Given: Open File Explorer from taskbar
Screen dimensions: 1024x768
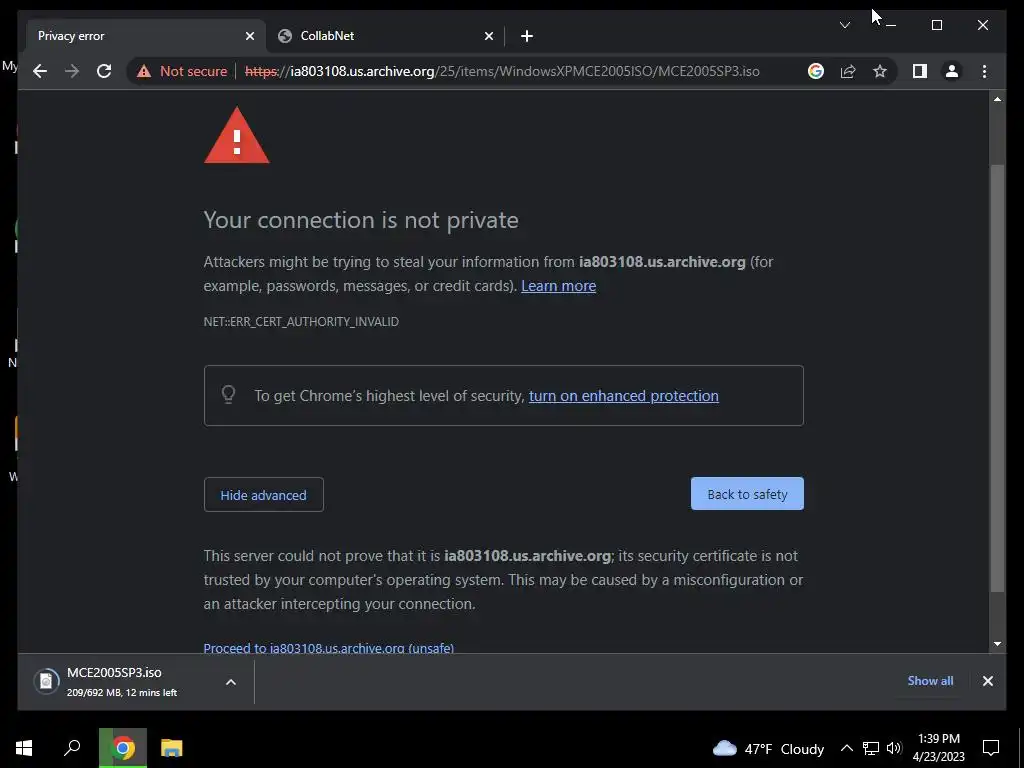Looking at the screenshot, I should coord(172,748).
